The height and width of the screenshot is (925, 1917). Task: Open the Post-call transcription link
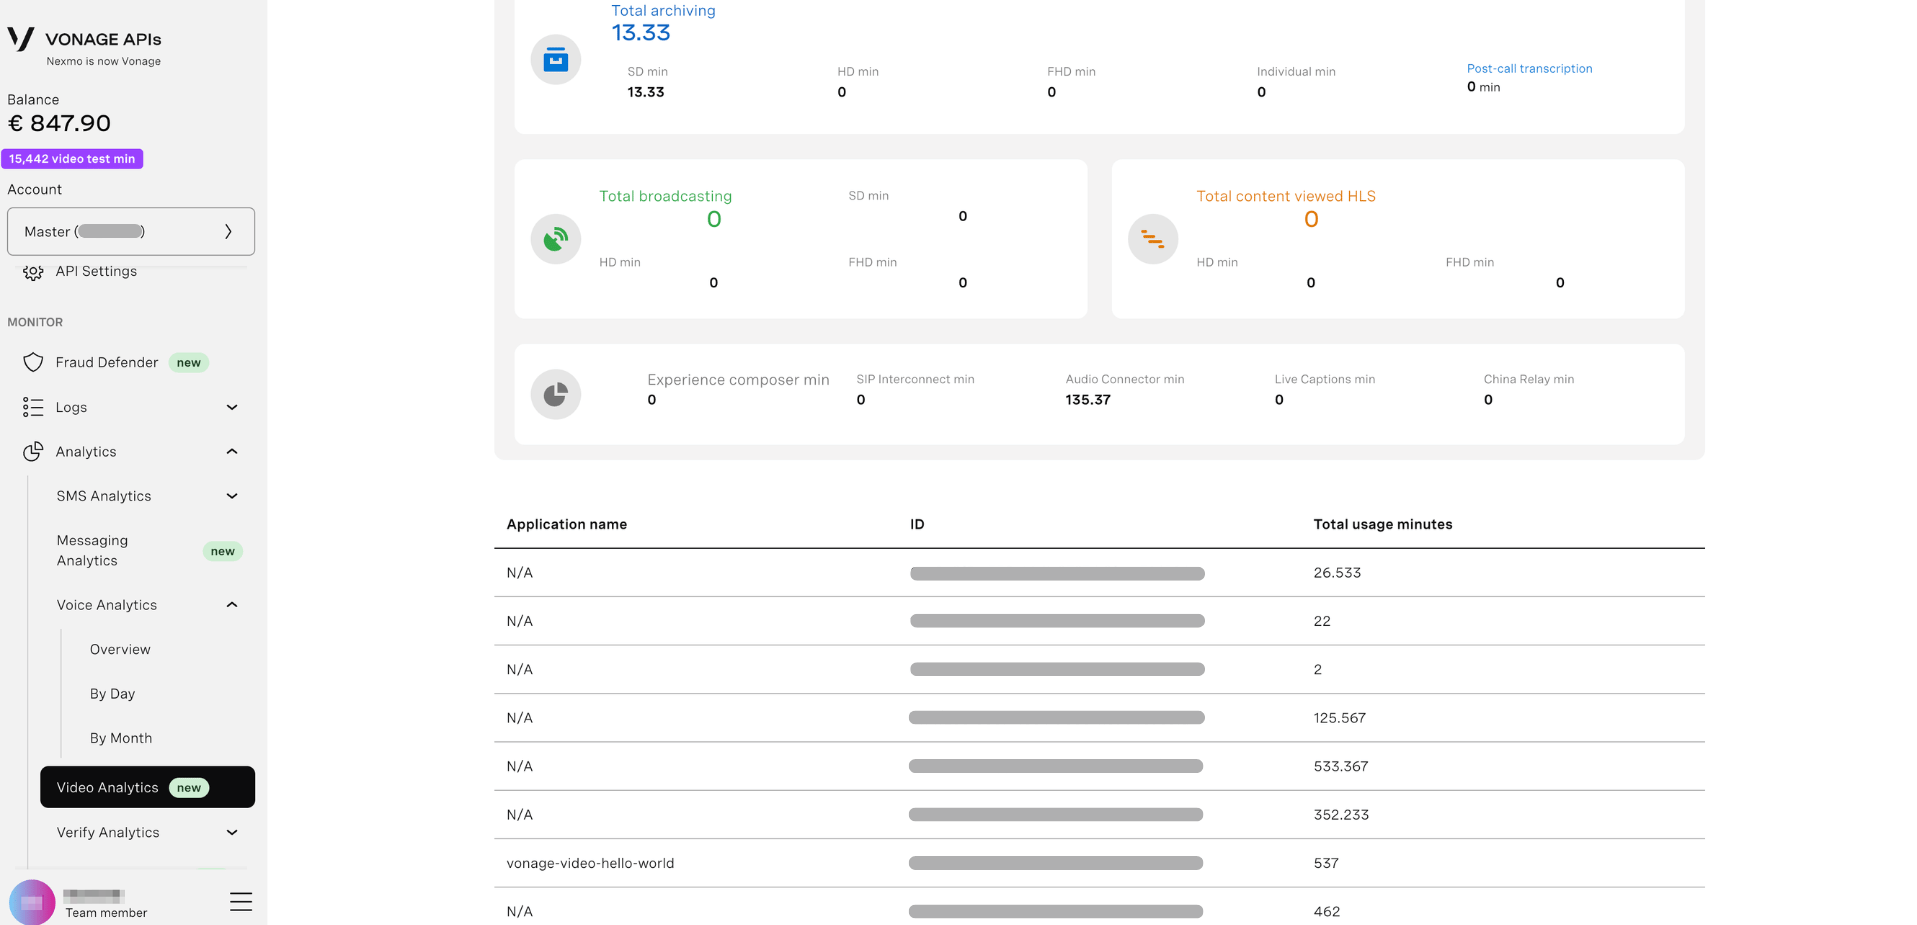point(1529,69)
